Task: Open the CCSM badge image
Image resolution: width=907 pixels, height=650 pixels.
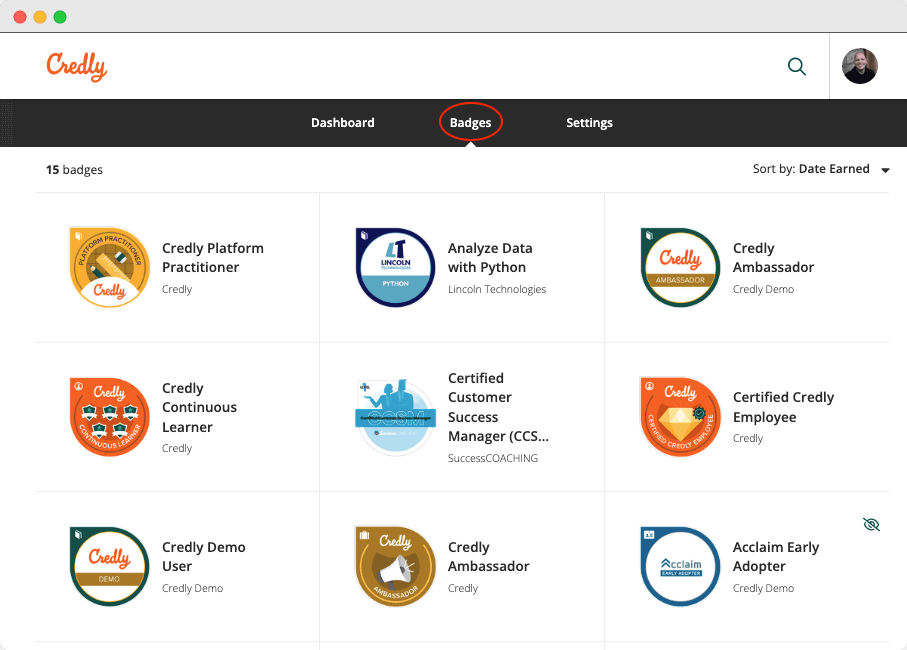Action: (395, 417)
